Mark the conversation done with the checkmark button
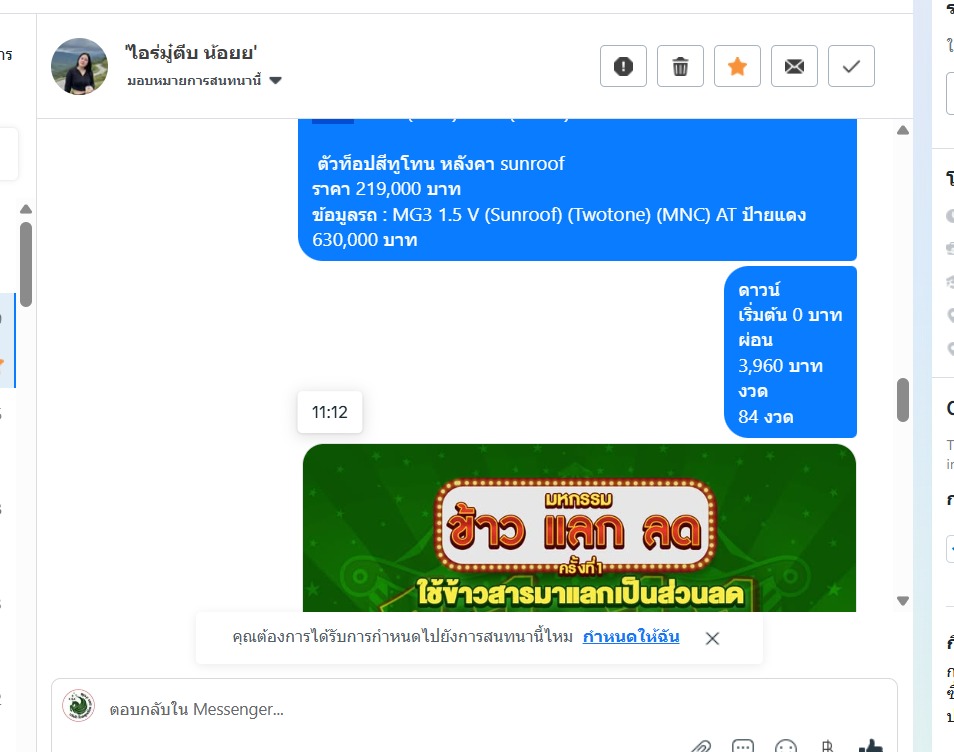 (x=851, y=66)
